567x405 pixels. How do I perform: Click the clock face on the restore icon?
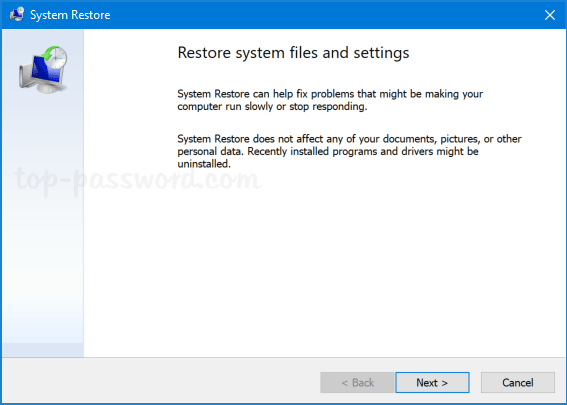57,57
